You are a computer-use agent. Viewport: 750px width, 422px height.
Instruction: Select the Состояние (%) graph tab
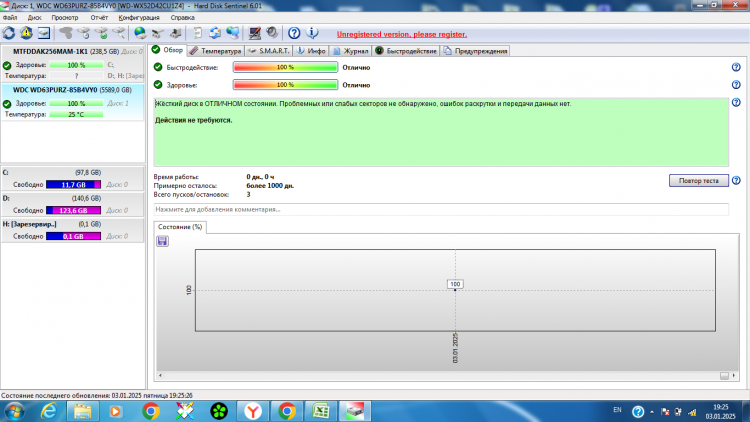tap(180, 227)
